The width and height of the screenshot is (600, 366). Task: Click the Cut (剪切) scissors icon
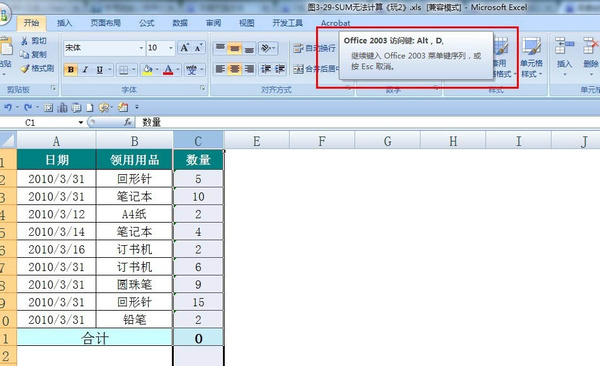[25, 41]
